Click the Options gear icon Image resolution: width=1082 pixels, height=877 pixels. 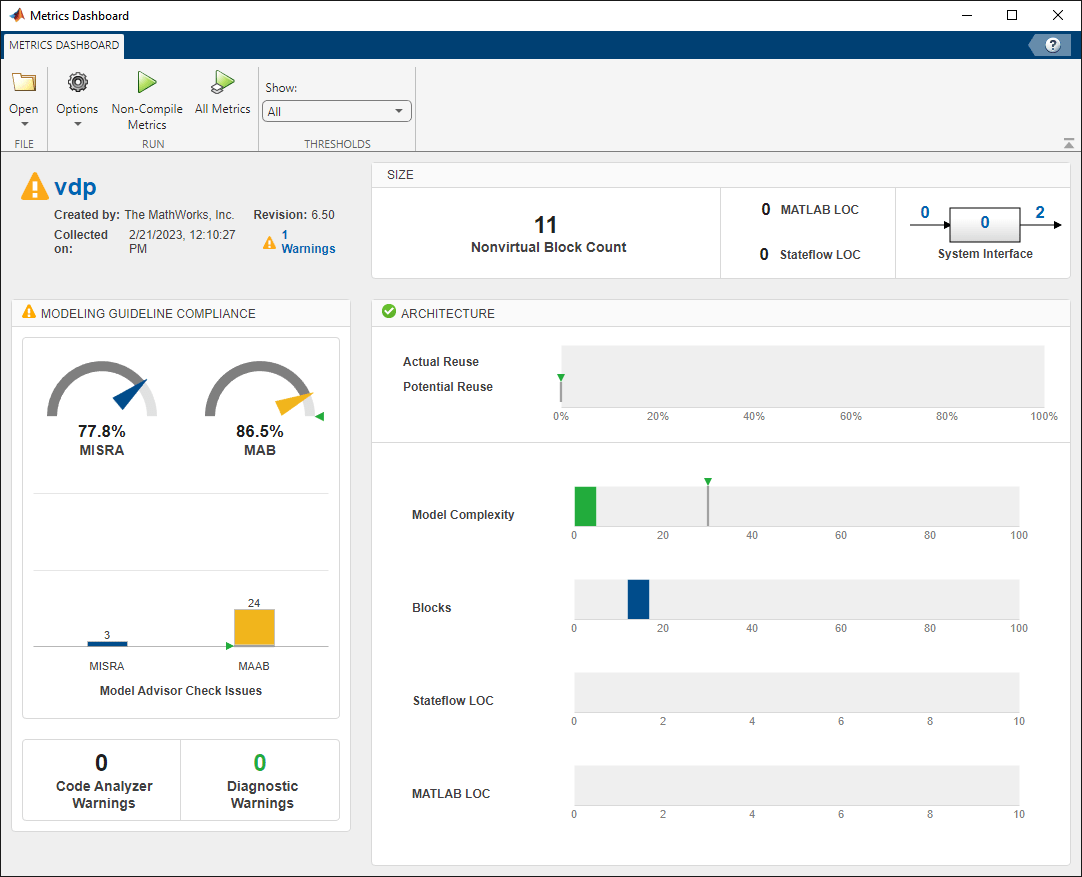[x=77, y=83]
